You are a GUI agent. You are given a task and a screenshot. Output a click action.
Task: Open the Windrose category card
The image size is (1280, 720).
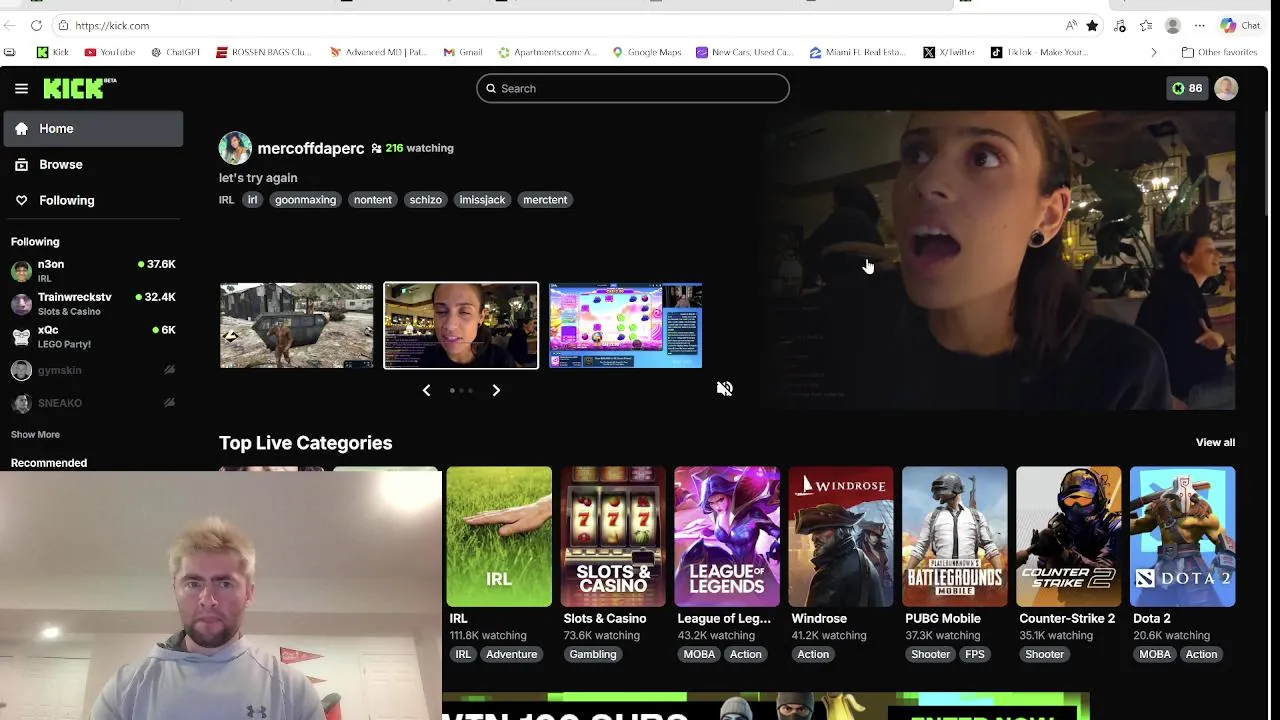tap(841, 537)
